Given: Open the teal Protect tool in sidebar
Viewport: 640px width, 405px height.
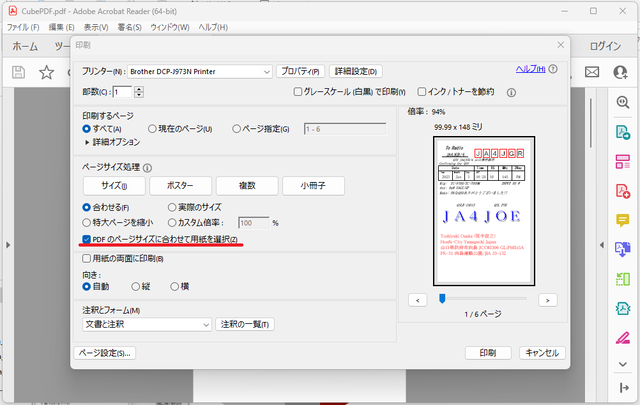Looking at the screenshot, I should [623, 309].
